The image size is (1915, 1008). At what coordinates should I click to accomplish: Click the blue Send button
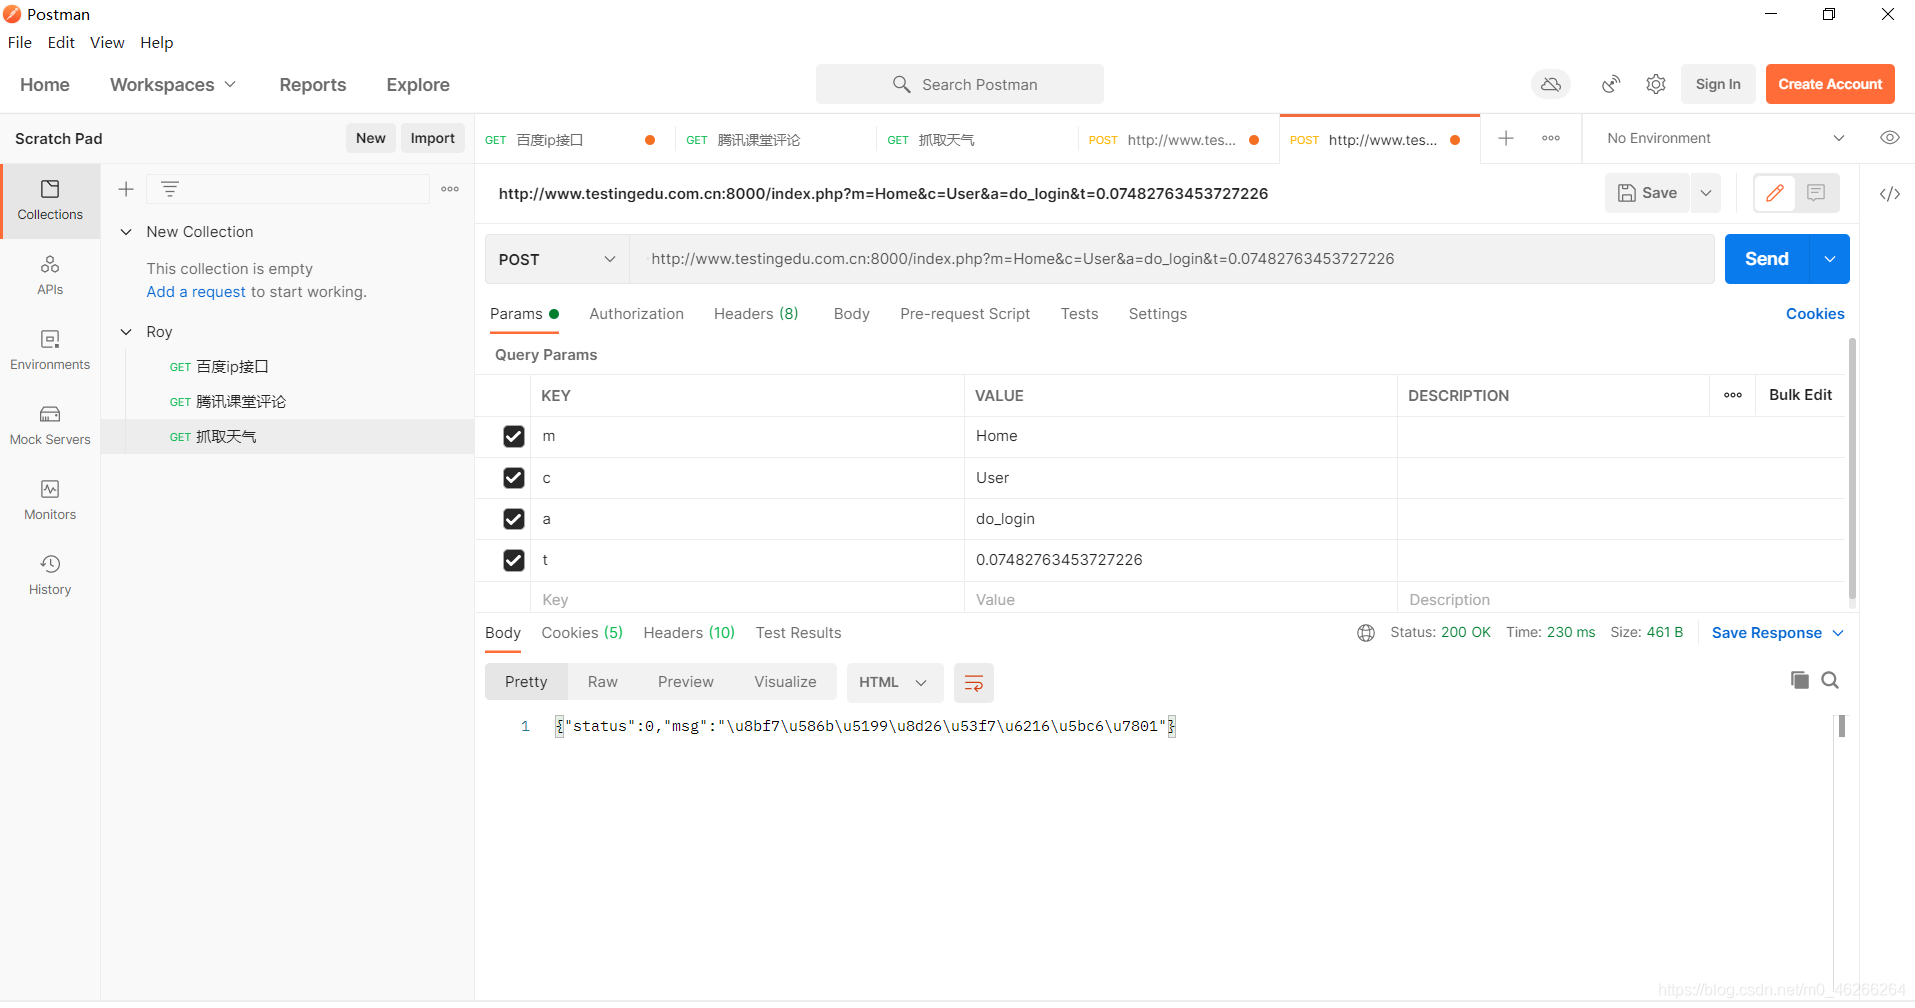pyautogui.click(x=1766, y=259)
